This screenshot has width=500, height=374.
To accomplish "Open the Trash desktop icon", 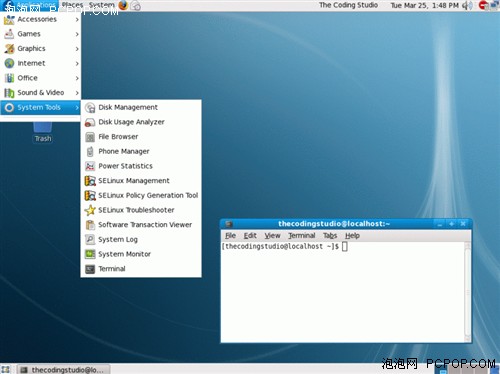I will tap(43, 132).
